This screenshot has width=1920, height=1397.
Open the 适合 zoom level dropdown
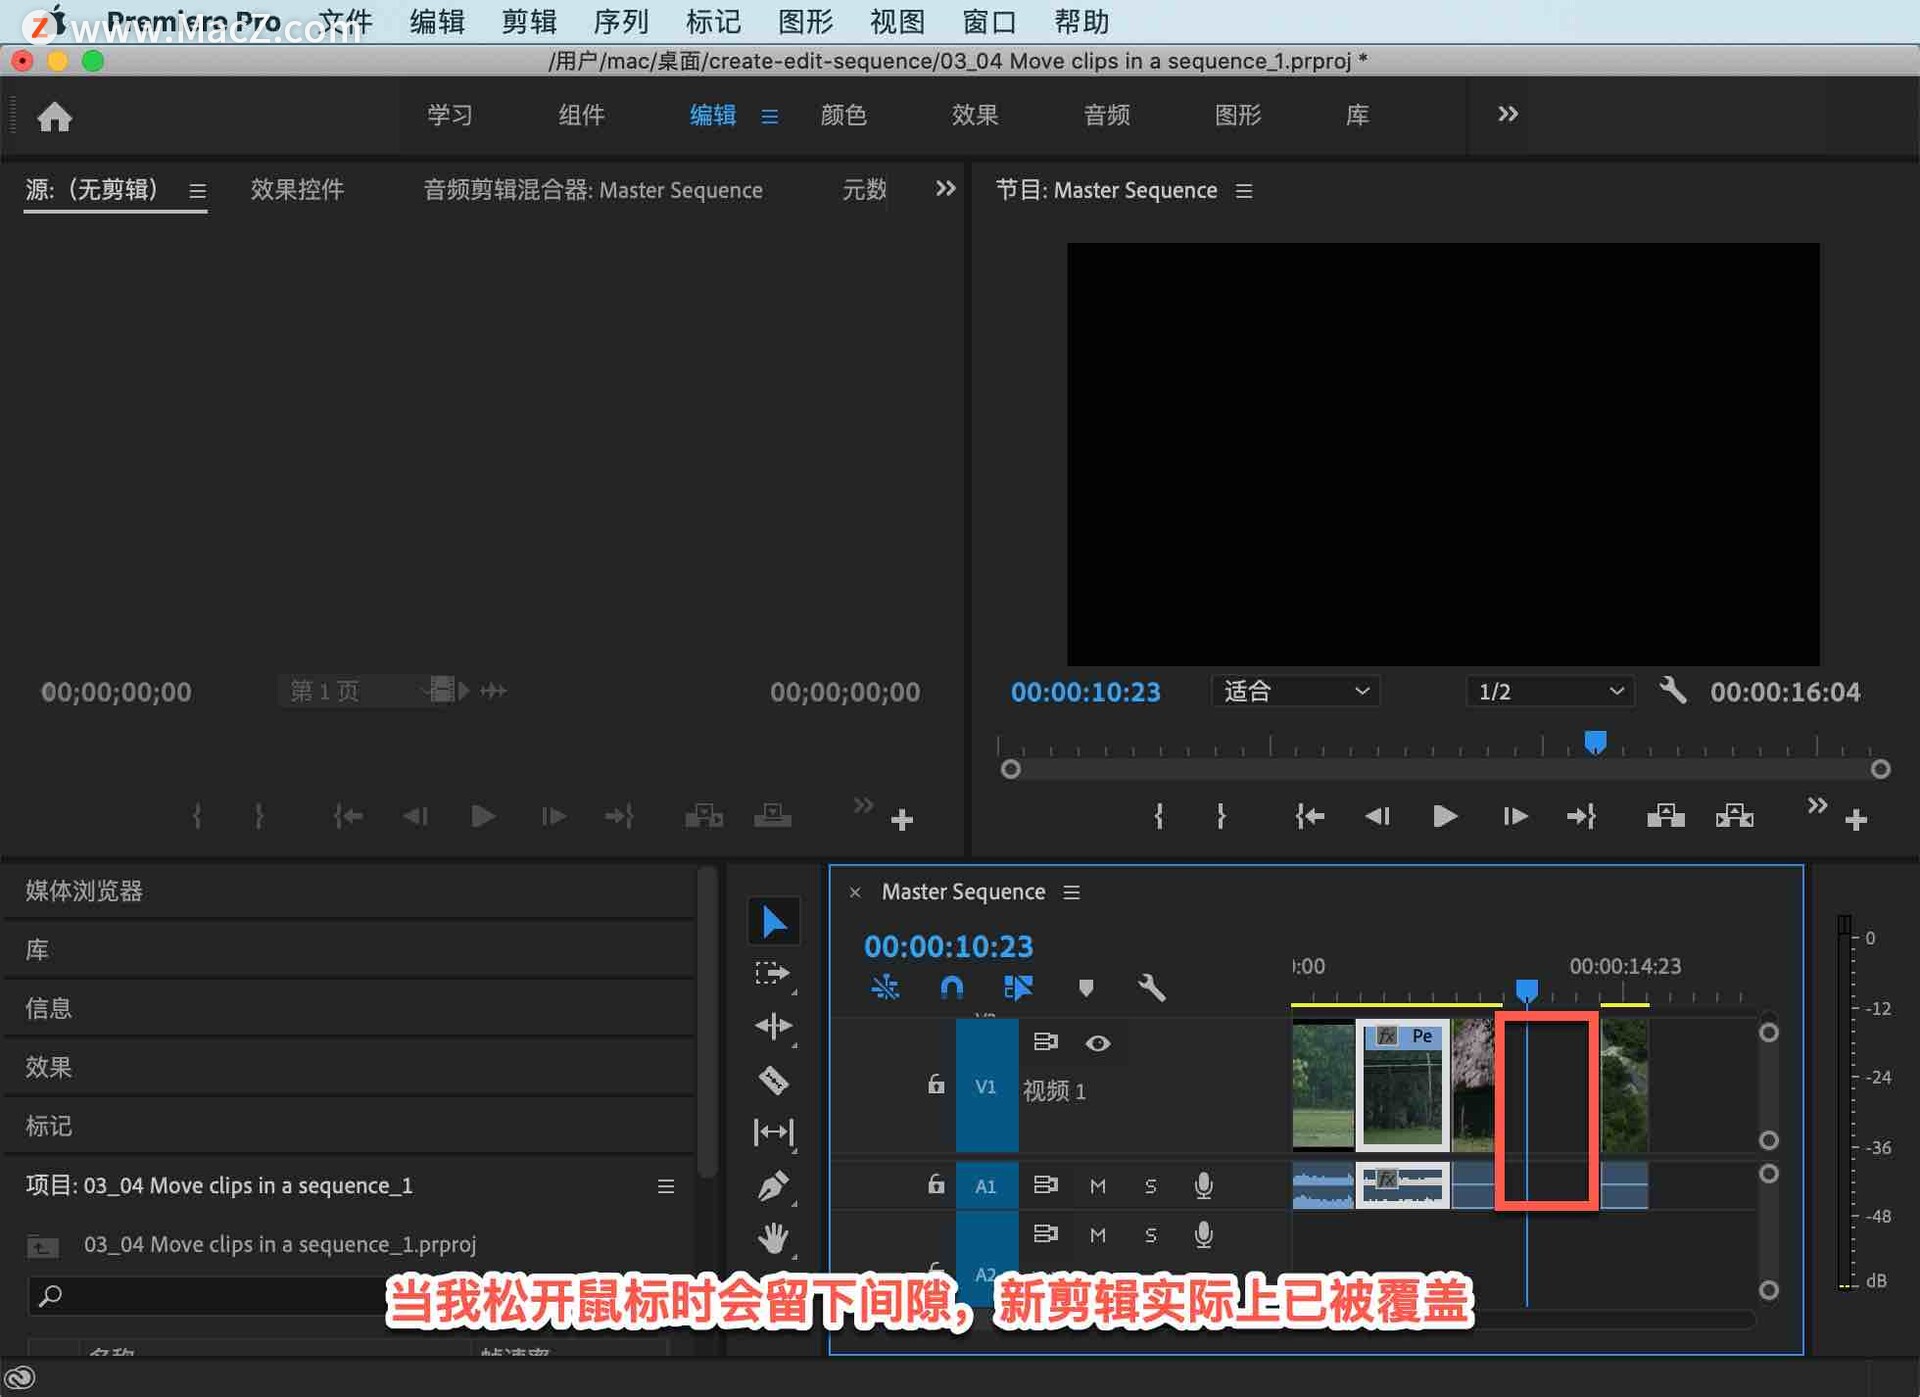pyautogui.click(x=1295, y=691)
